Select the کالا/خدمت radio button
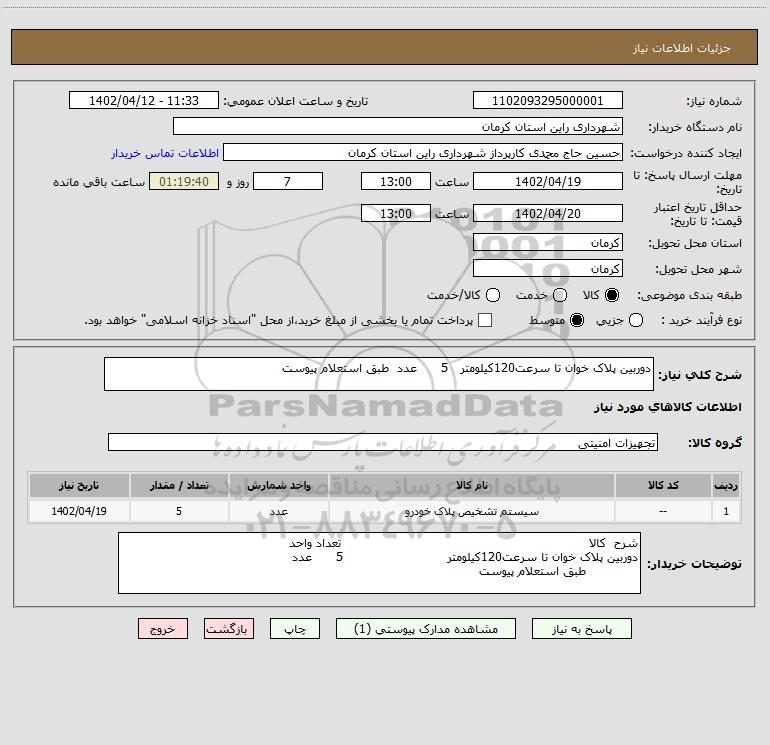Screen dimensions: 770x745 493,295
